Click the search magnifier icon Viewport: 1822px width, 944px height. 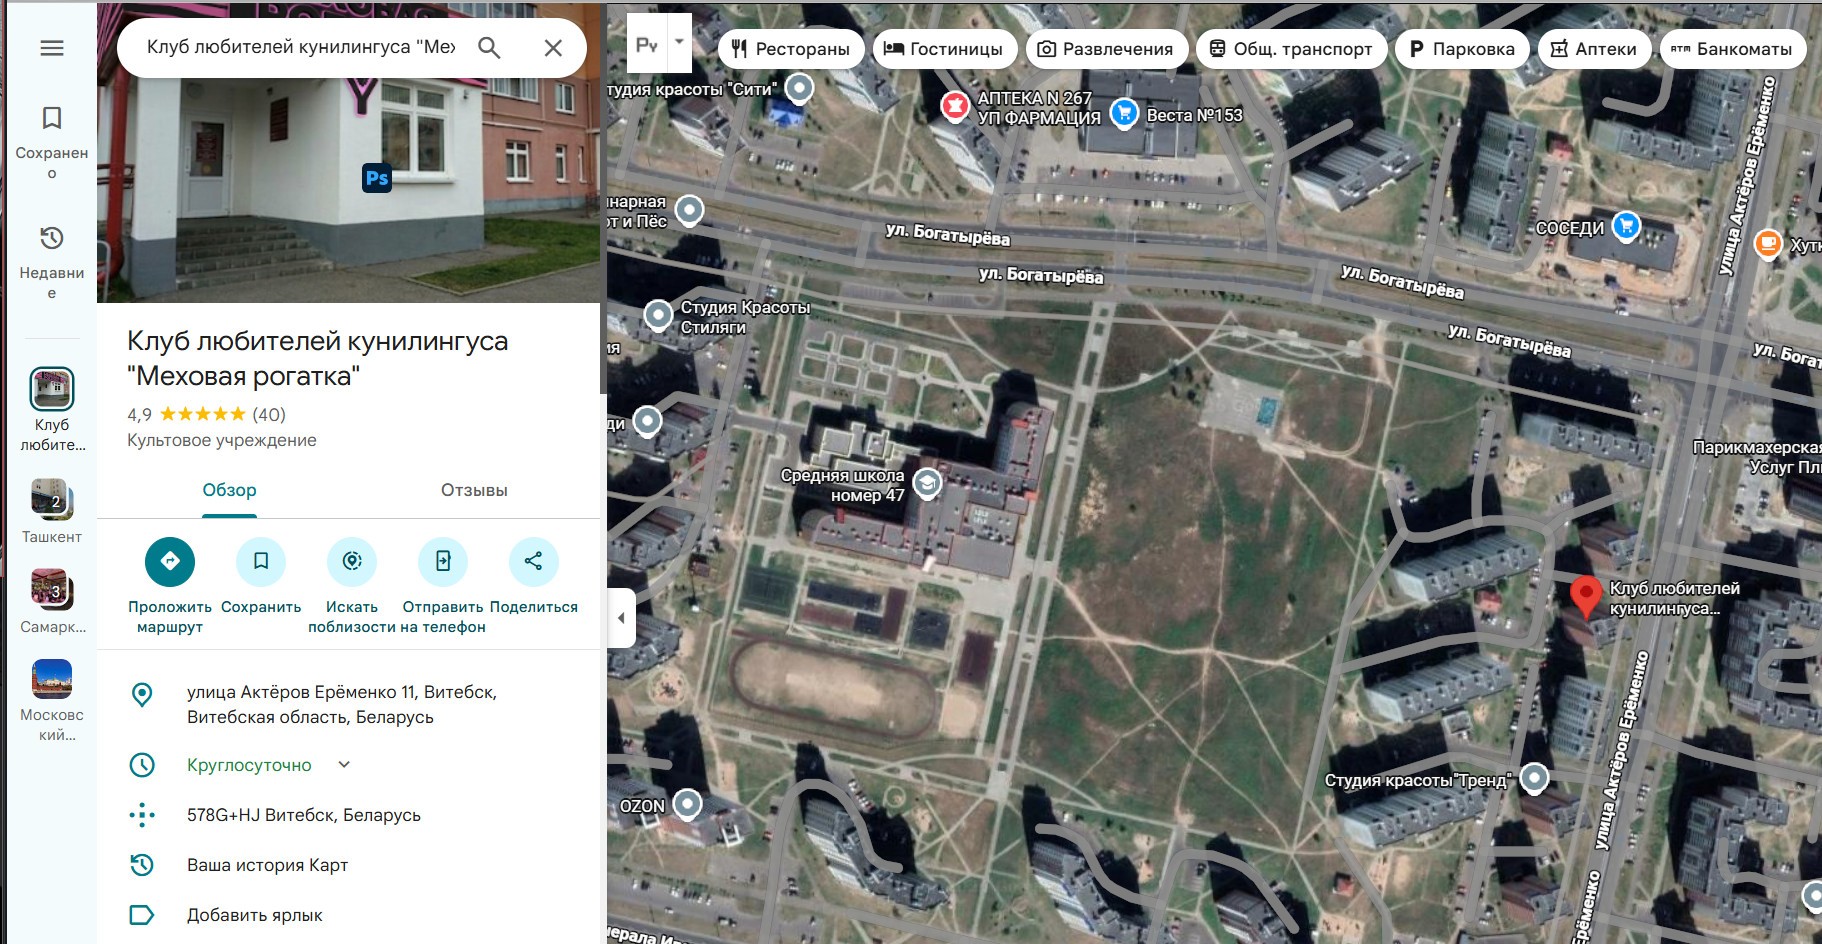tap(489, 48)
